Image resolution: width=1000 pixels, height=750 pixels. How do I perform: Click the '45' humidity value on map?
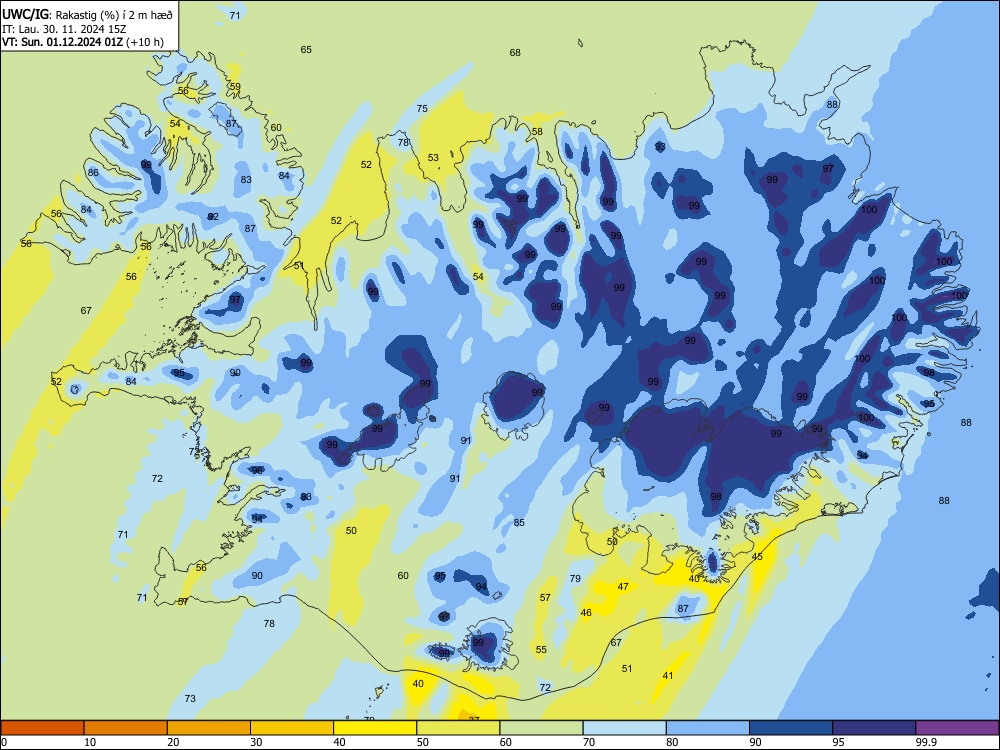[757, 557]
